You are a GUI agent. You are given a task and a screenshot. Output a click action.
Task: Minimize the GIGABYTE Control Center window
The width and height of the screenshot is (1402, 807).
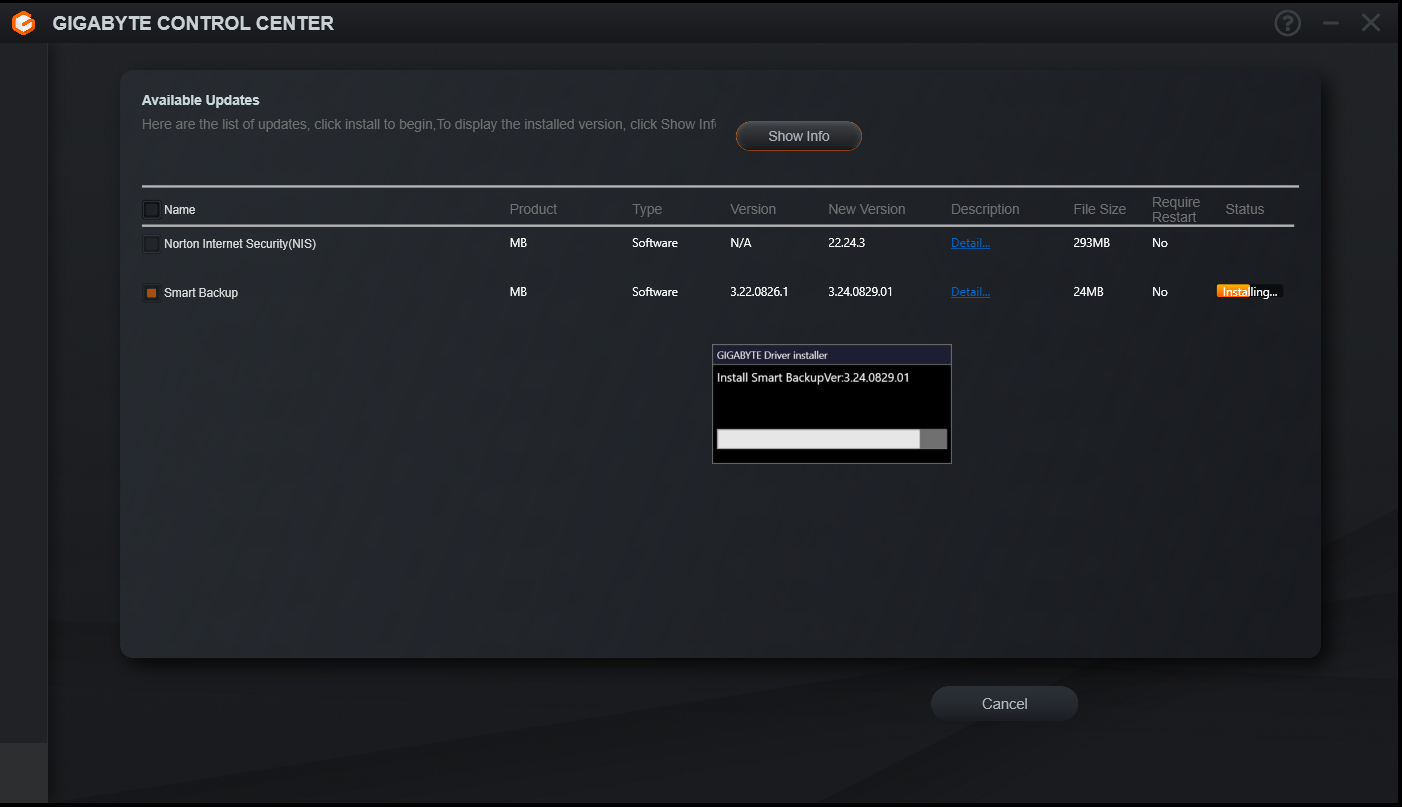click(x=1330, y=23)
